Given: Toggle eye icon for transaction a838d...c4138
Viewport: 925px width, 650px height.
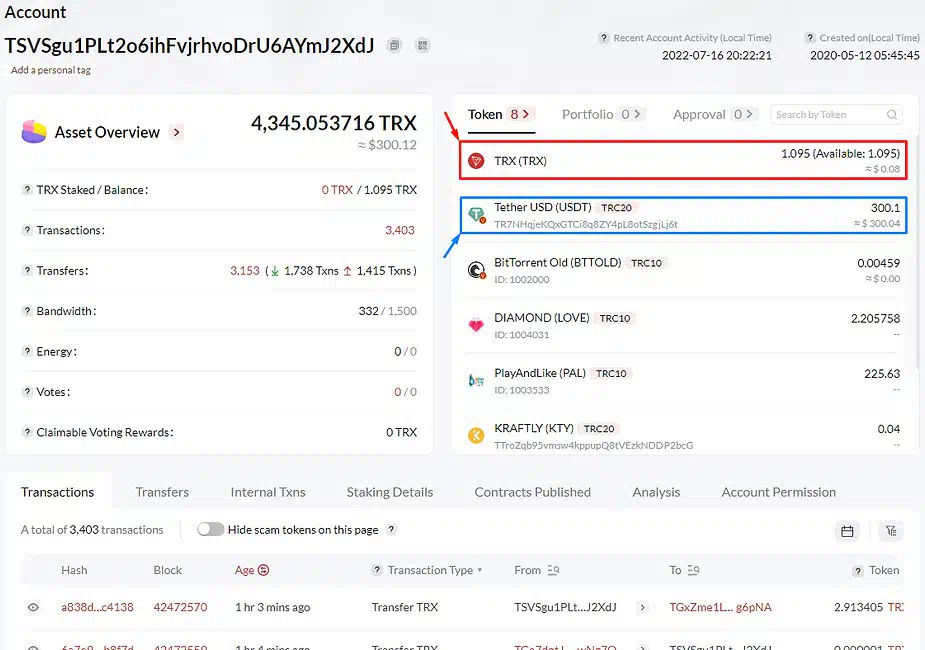Looking at the screenshot, I should pyautogui.click(x=33, y=607).
